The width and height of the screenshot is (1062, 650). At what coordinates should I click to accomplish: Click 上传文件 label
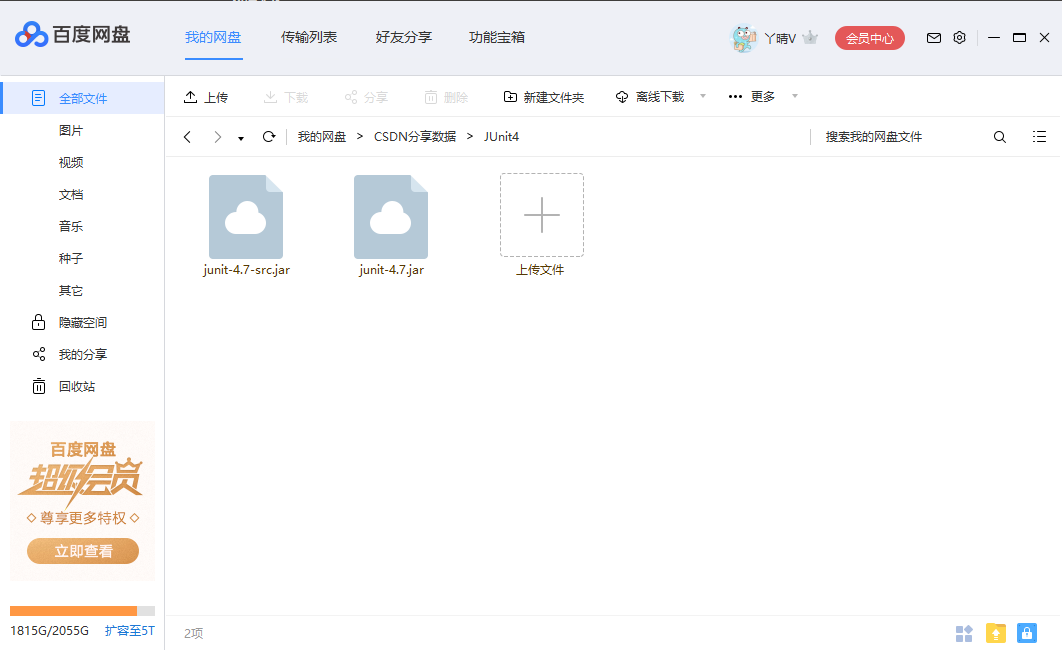540,269
